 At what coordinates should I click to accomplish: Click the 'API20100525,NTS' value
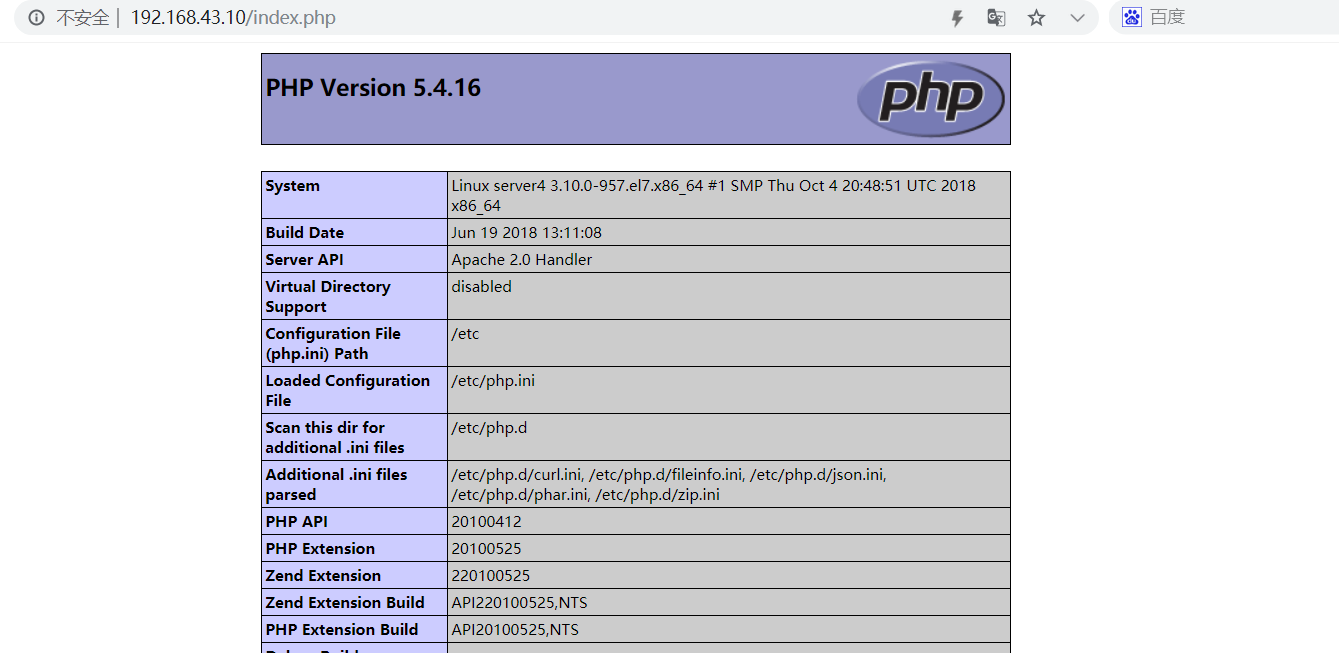click(515, 630)
